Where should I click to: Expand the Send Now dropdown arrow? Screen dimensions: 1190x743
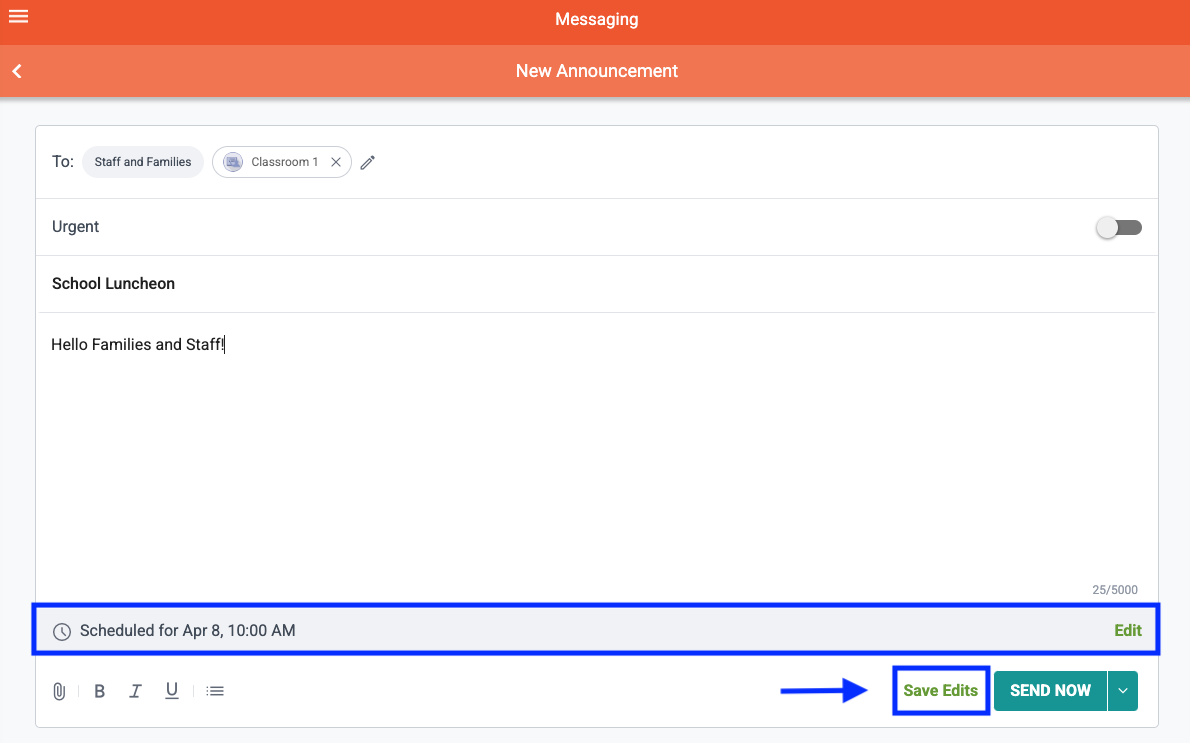click(x=1123, y=691)
